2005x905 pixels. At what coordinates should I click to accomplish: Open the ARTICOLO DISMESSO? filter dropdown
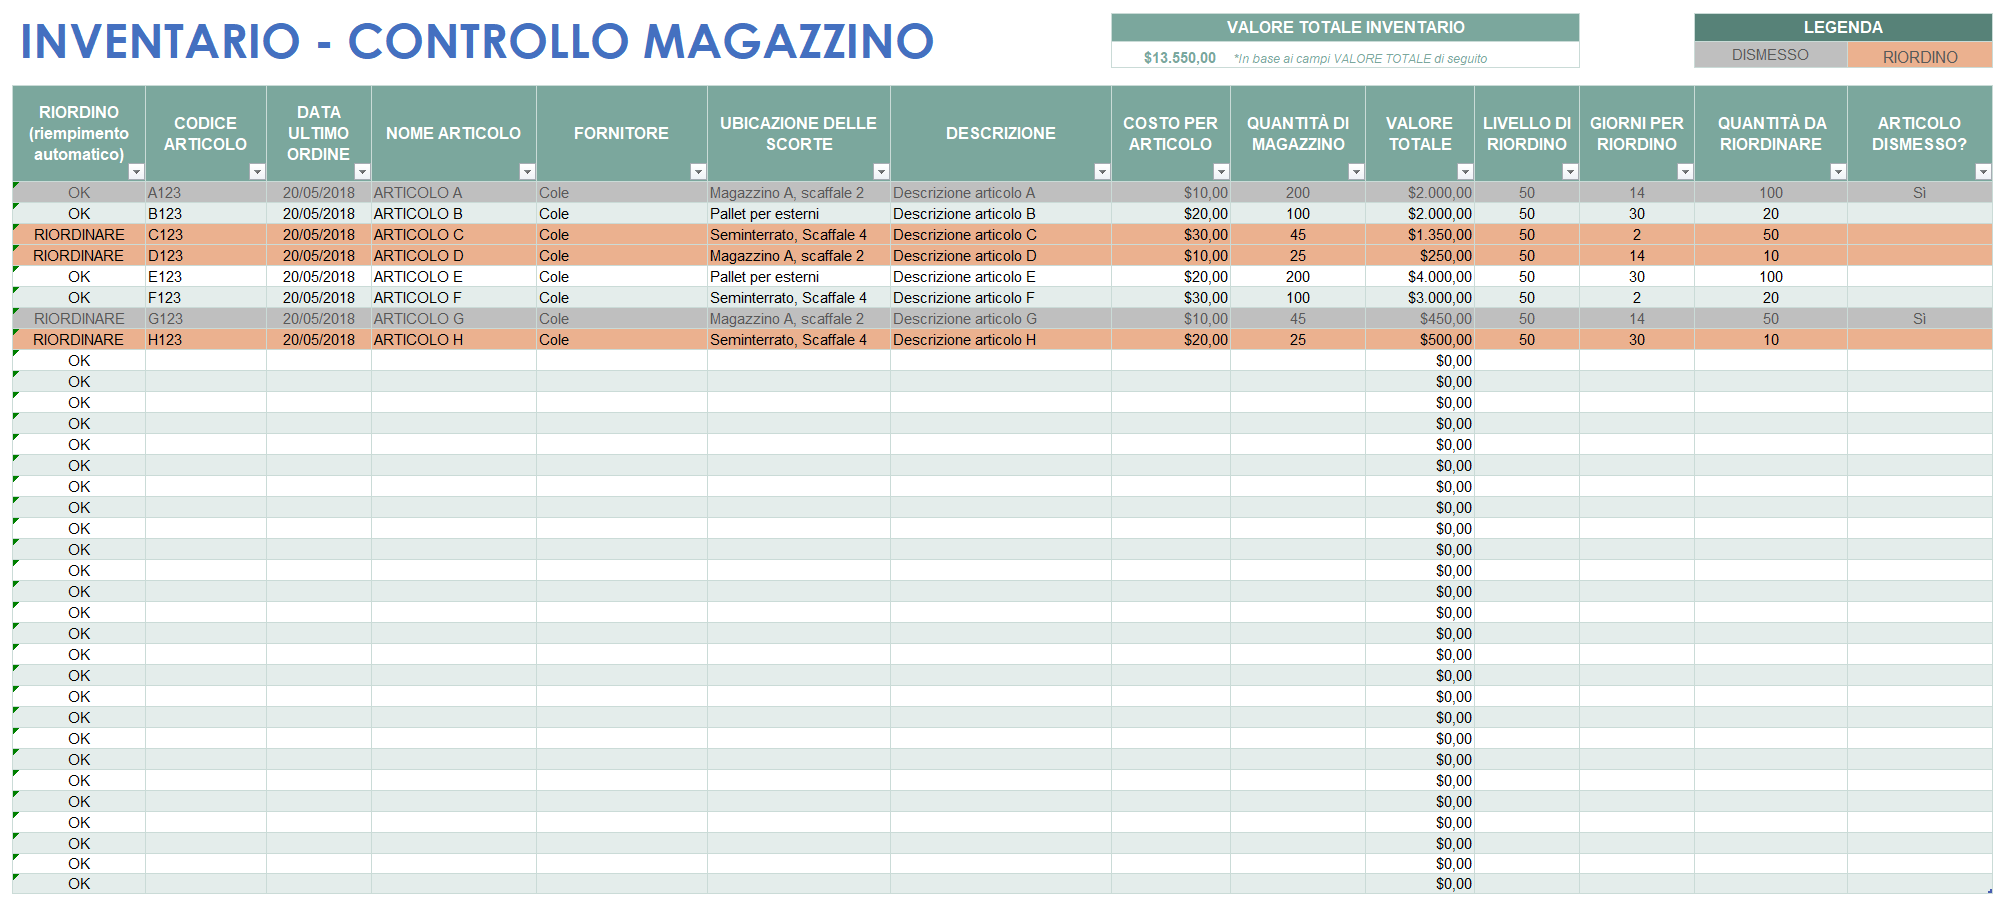[x=1983, y=172]
